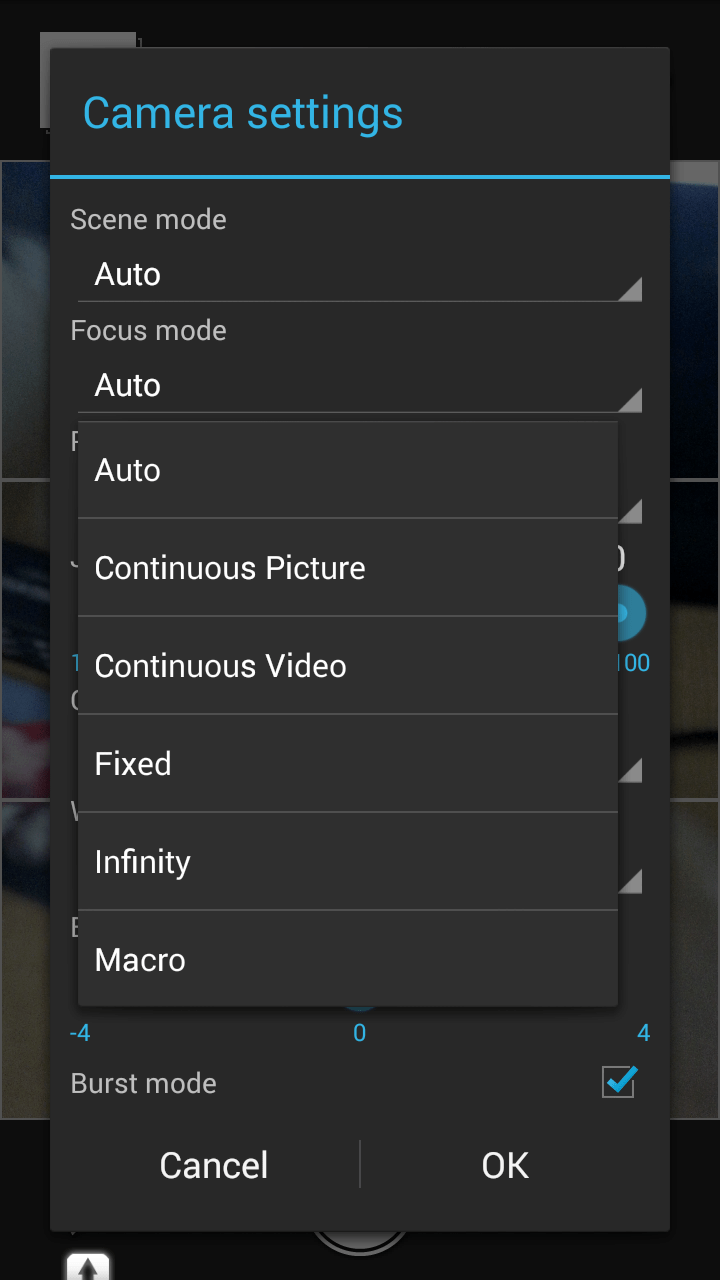Pick the Macro focus option
The image size is (720, 1280).
(348, 959)
